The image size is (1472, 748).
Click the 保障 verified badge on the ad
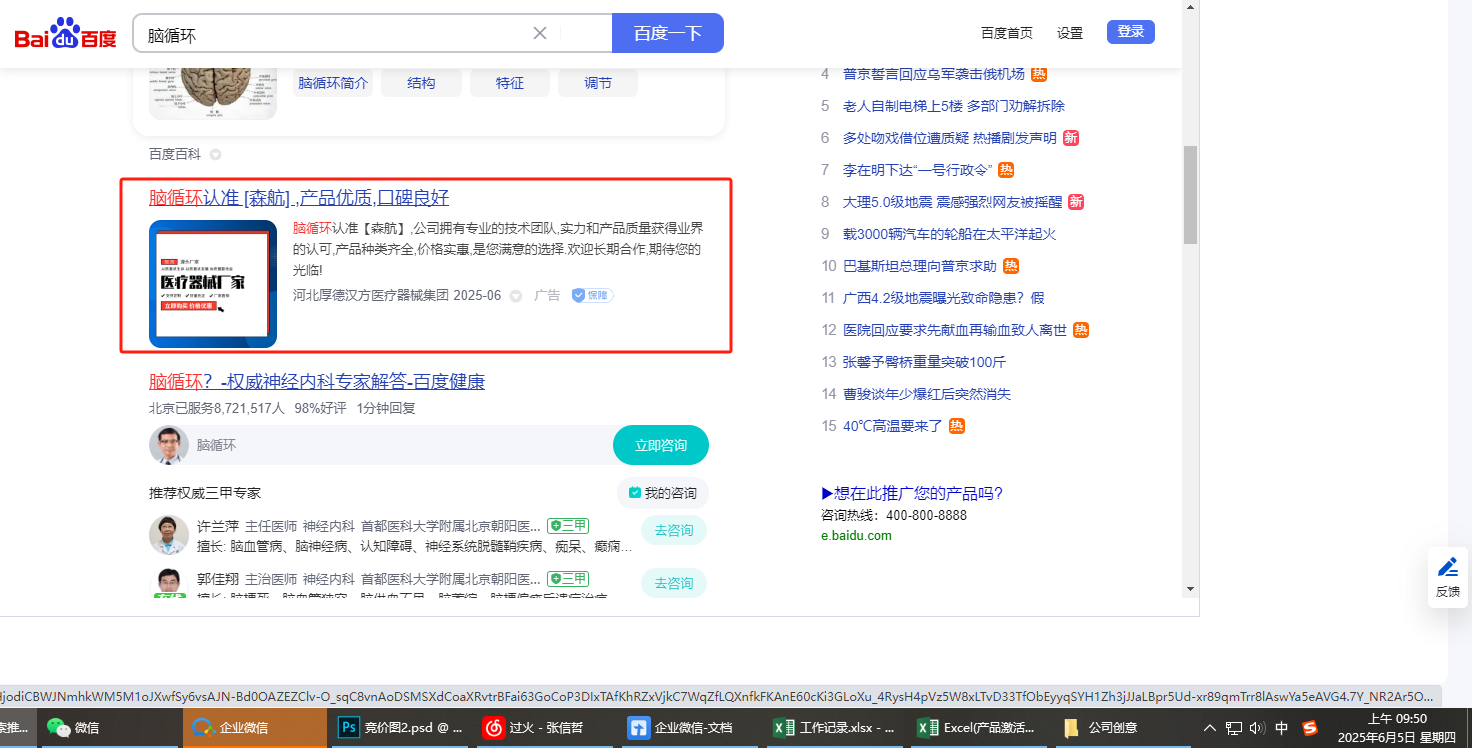coord(592,295)
